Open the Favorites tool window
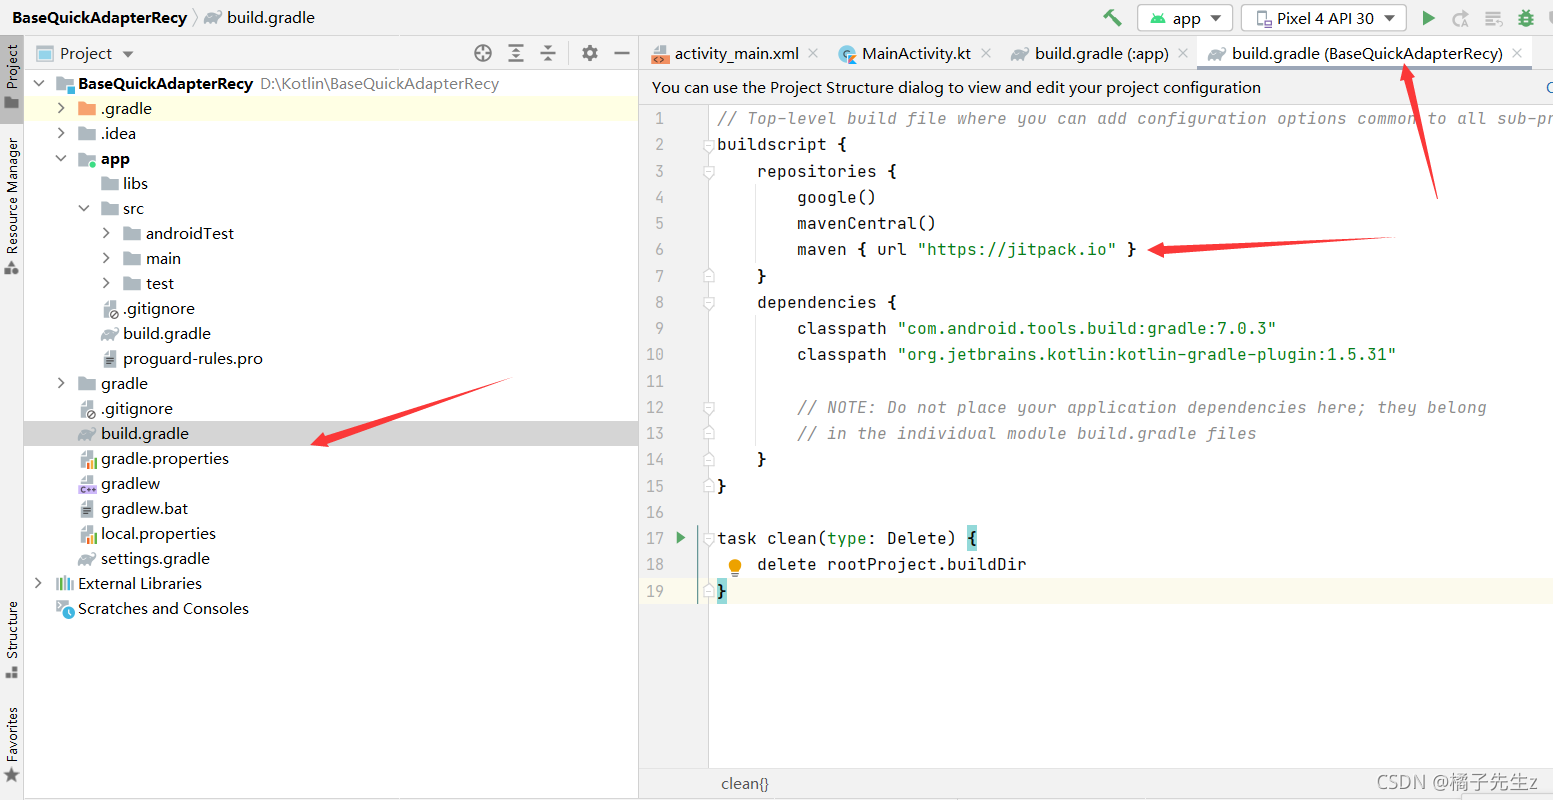This screenshot has height=800, width=1553. coord(12,744)
